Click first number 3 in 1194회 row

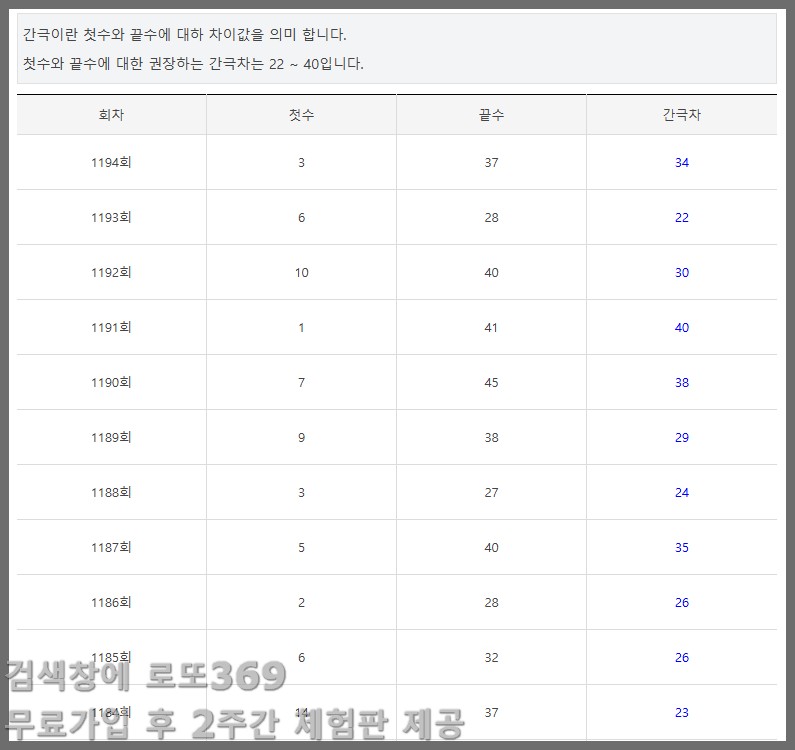(301, 163)
